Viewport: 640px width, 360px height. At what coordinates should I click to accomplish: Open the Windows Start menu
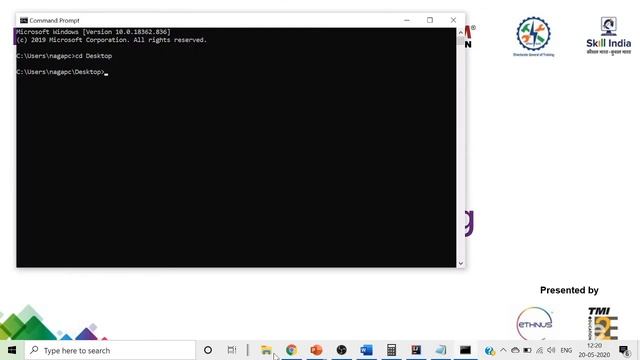click(x=12, y=350)
